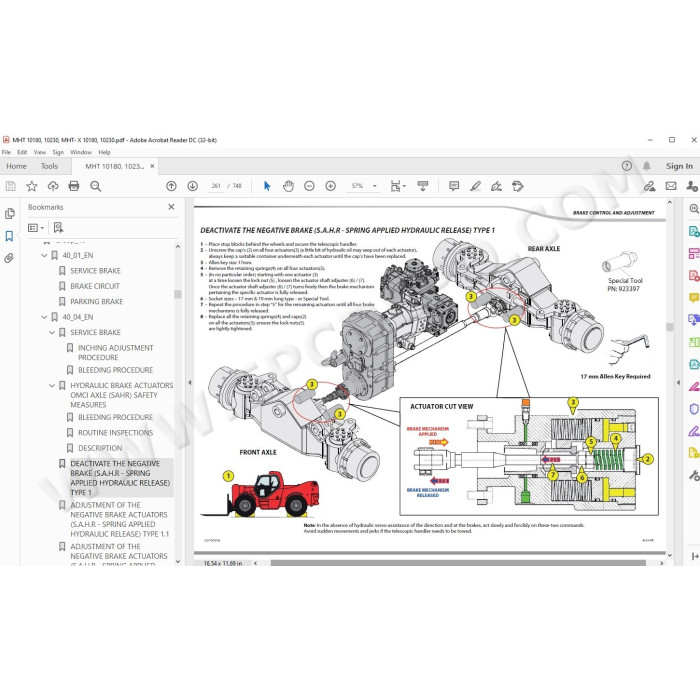Open More Tools wrench icon

pyautogui.click(x=694, y=475)
